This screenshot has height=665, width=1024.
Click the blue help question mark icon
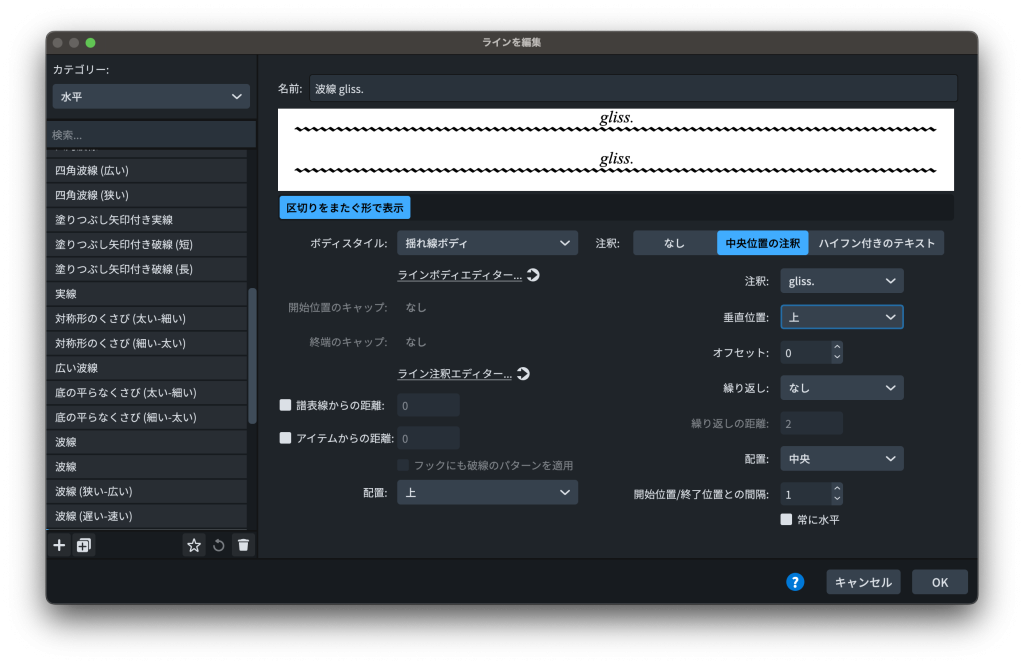click(795, 582)
